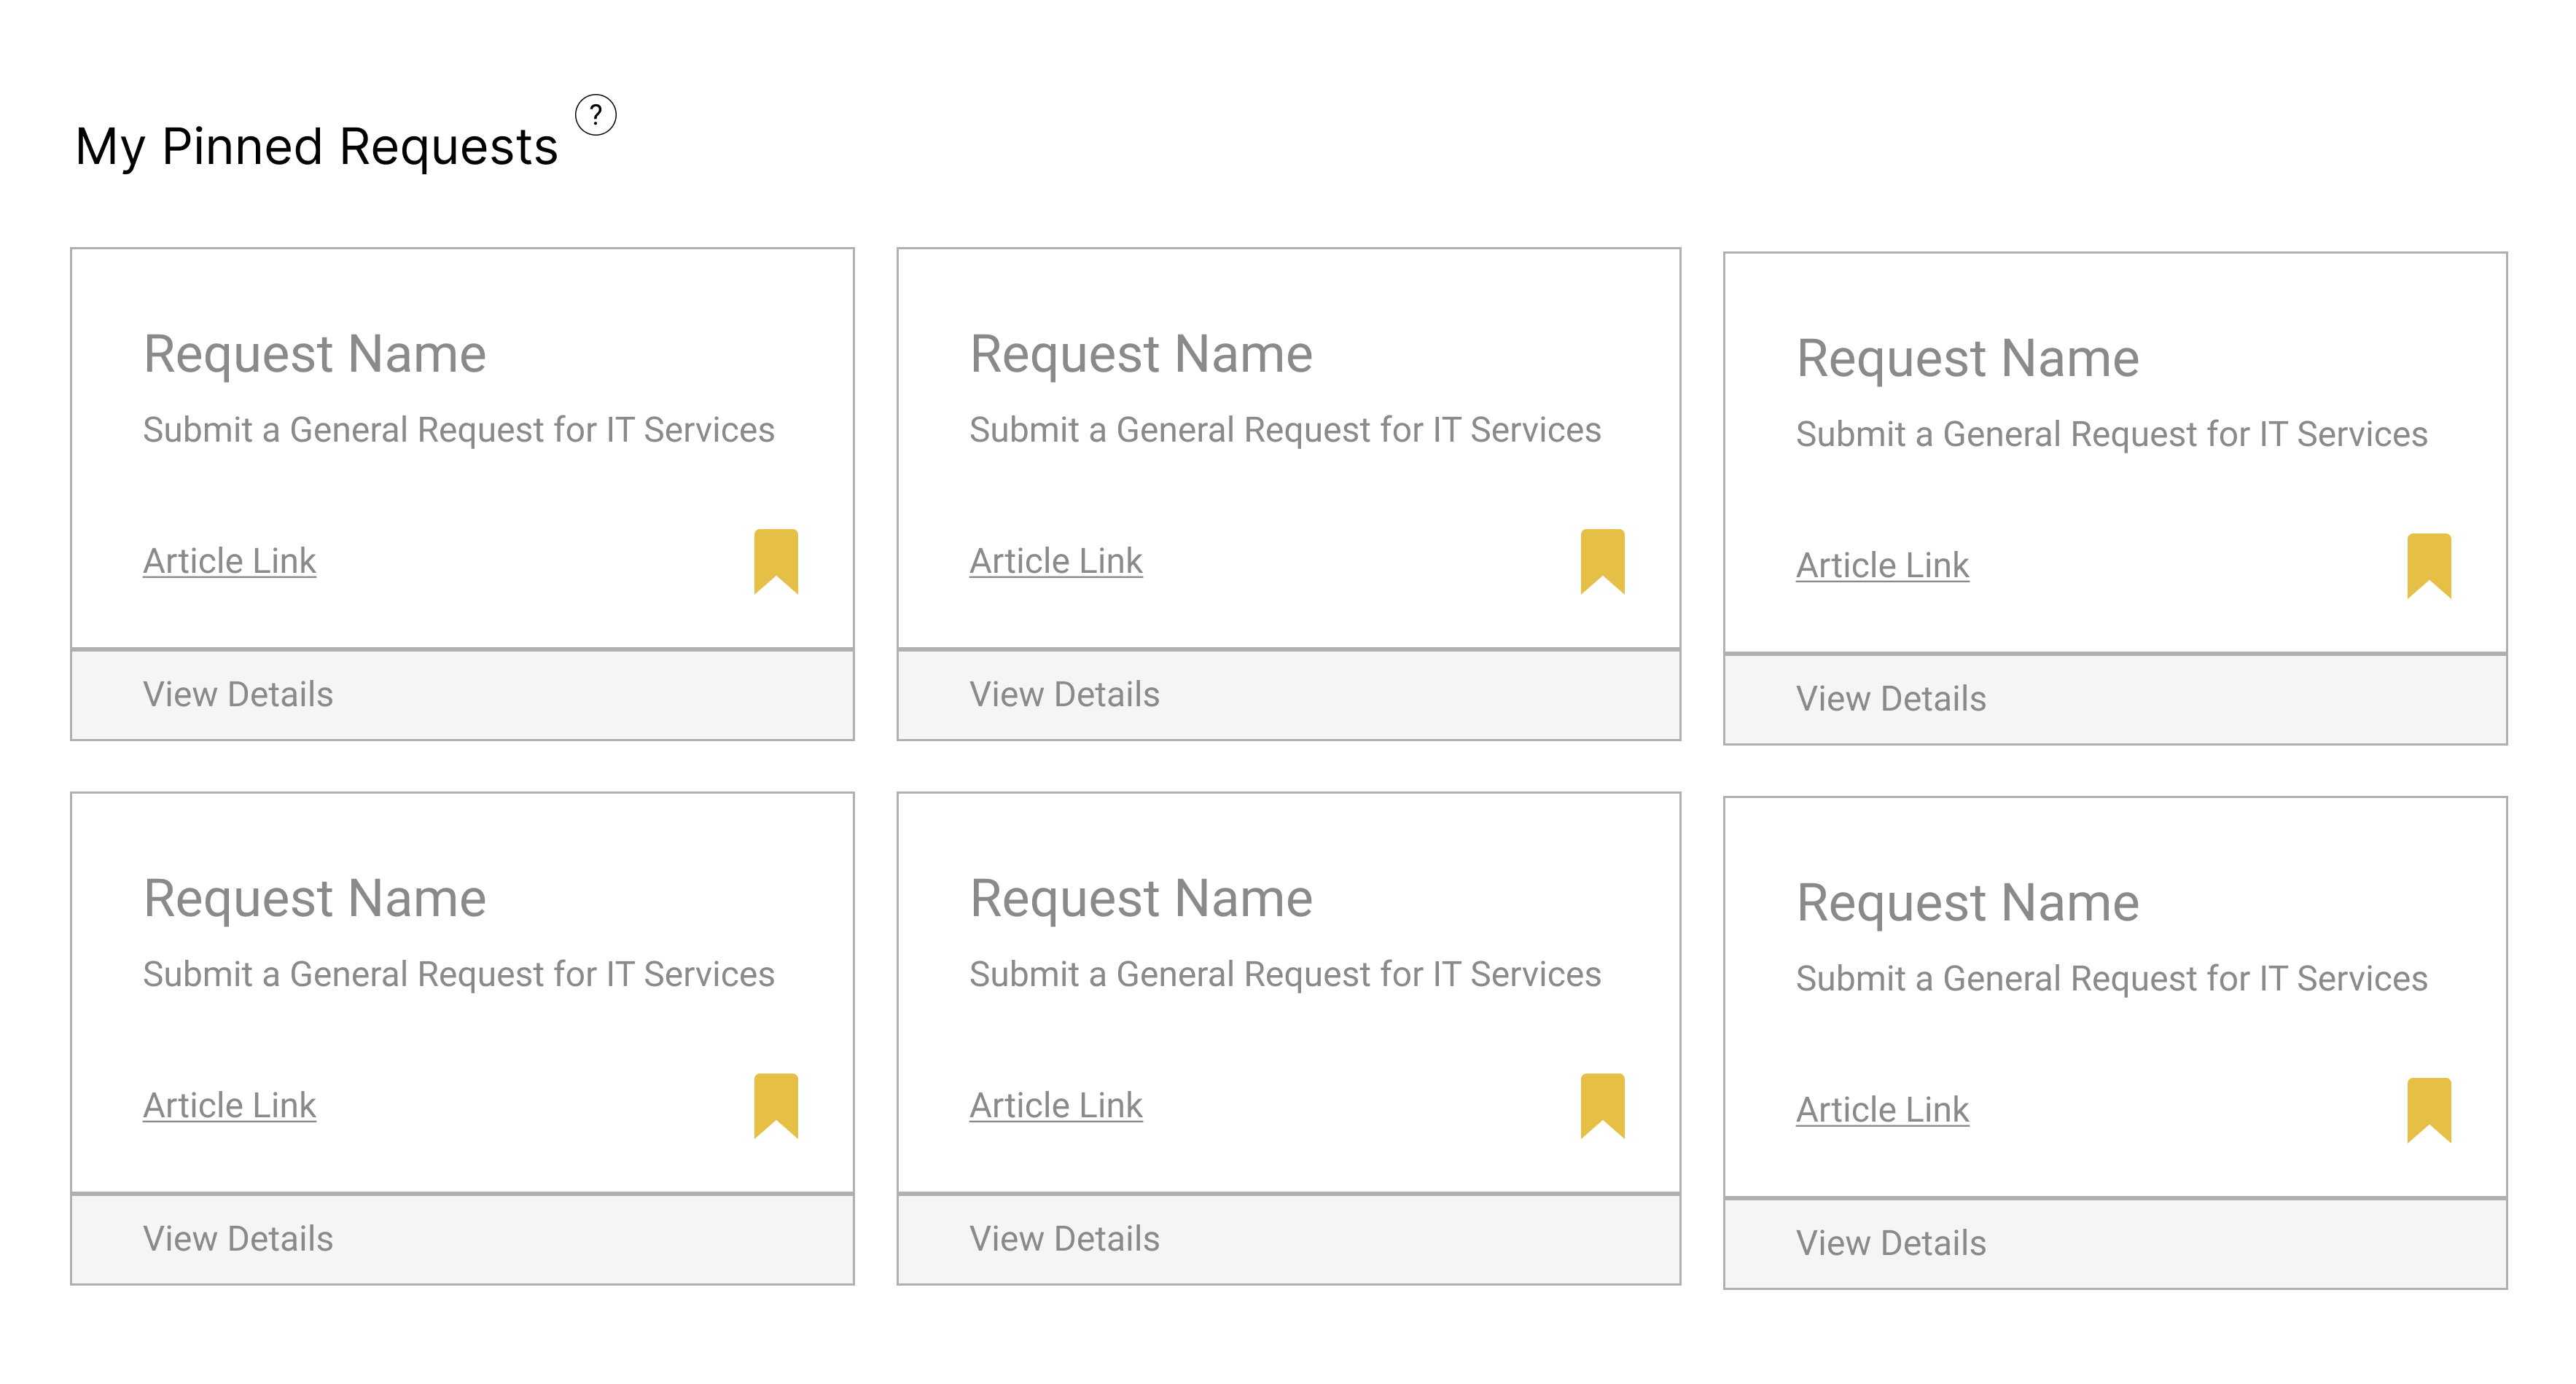Unpin the bottom-left request card bookmark

(776, 1105)
